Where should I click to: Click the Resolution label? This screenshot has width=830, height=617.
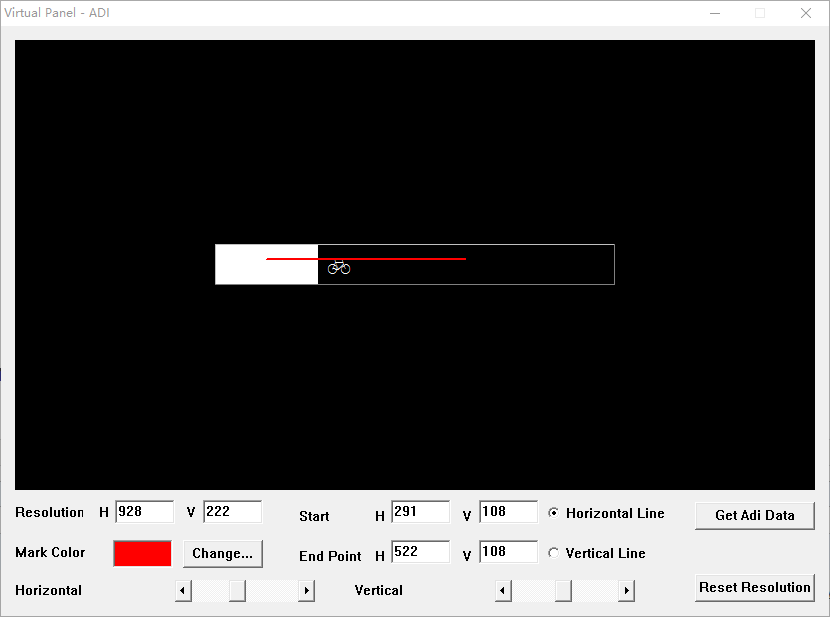coord(50,512)
